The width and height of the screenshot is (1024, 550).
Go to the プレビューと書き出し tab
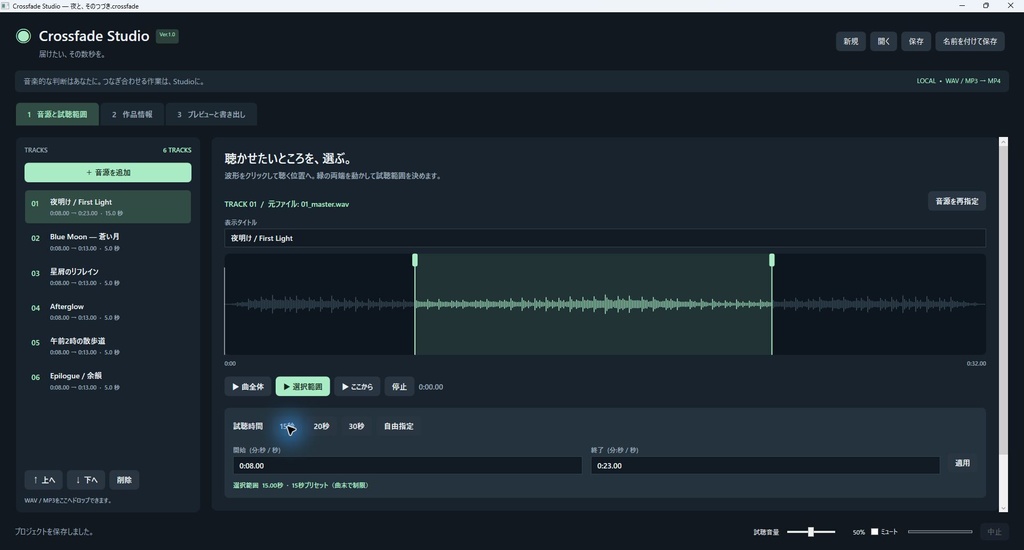(211, 114)
